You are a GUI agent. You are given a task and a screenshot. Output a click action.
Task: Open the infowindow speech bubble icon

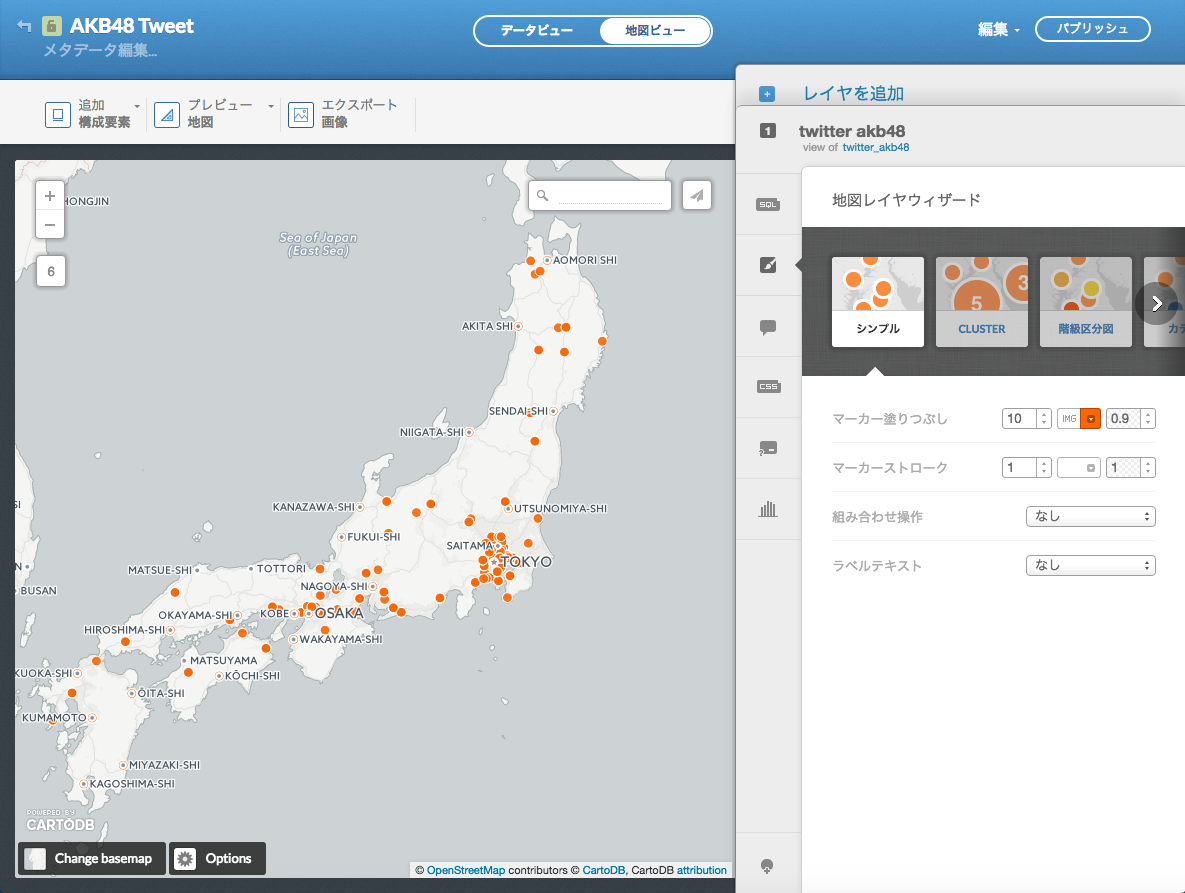(768, 327)
